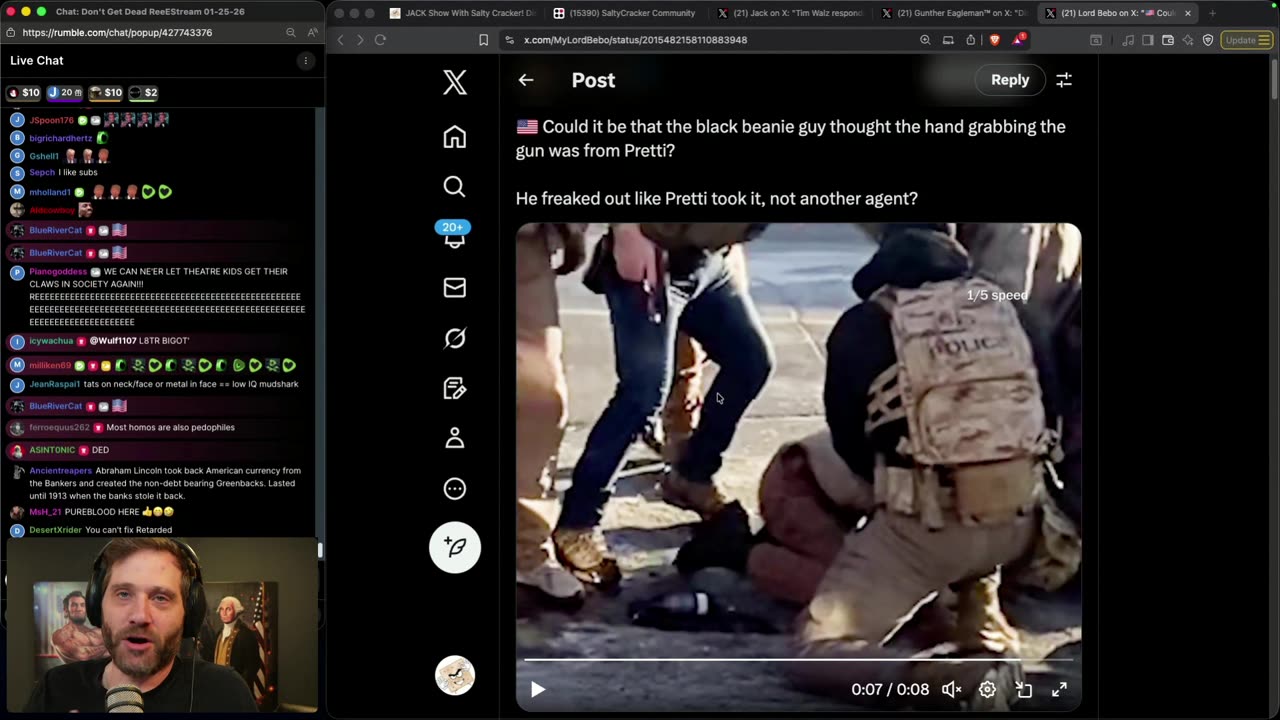This screenshot has height=720, width=1280.
Task: Open the Brave wallet icon in the toolbar
Action: [x=1167, y=40]
